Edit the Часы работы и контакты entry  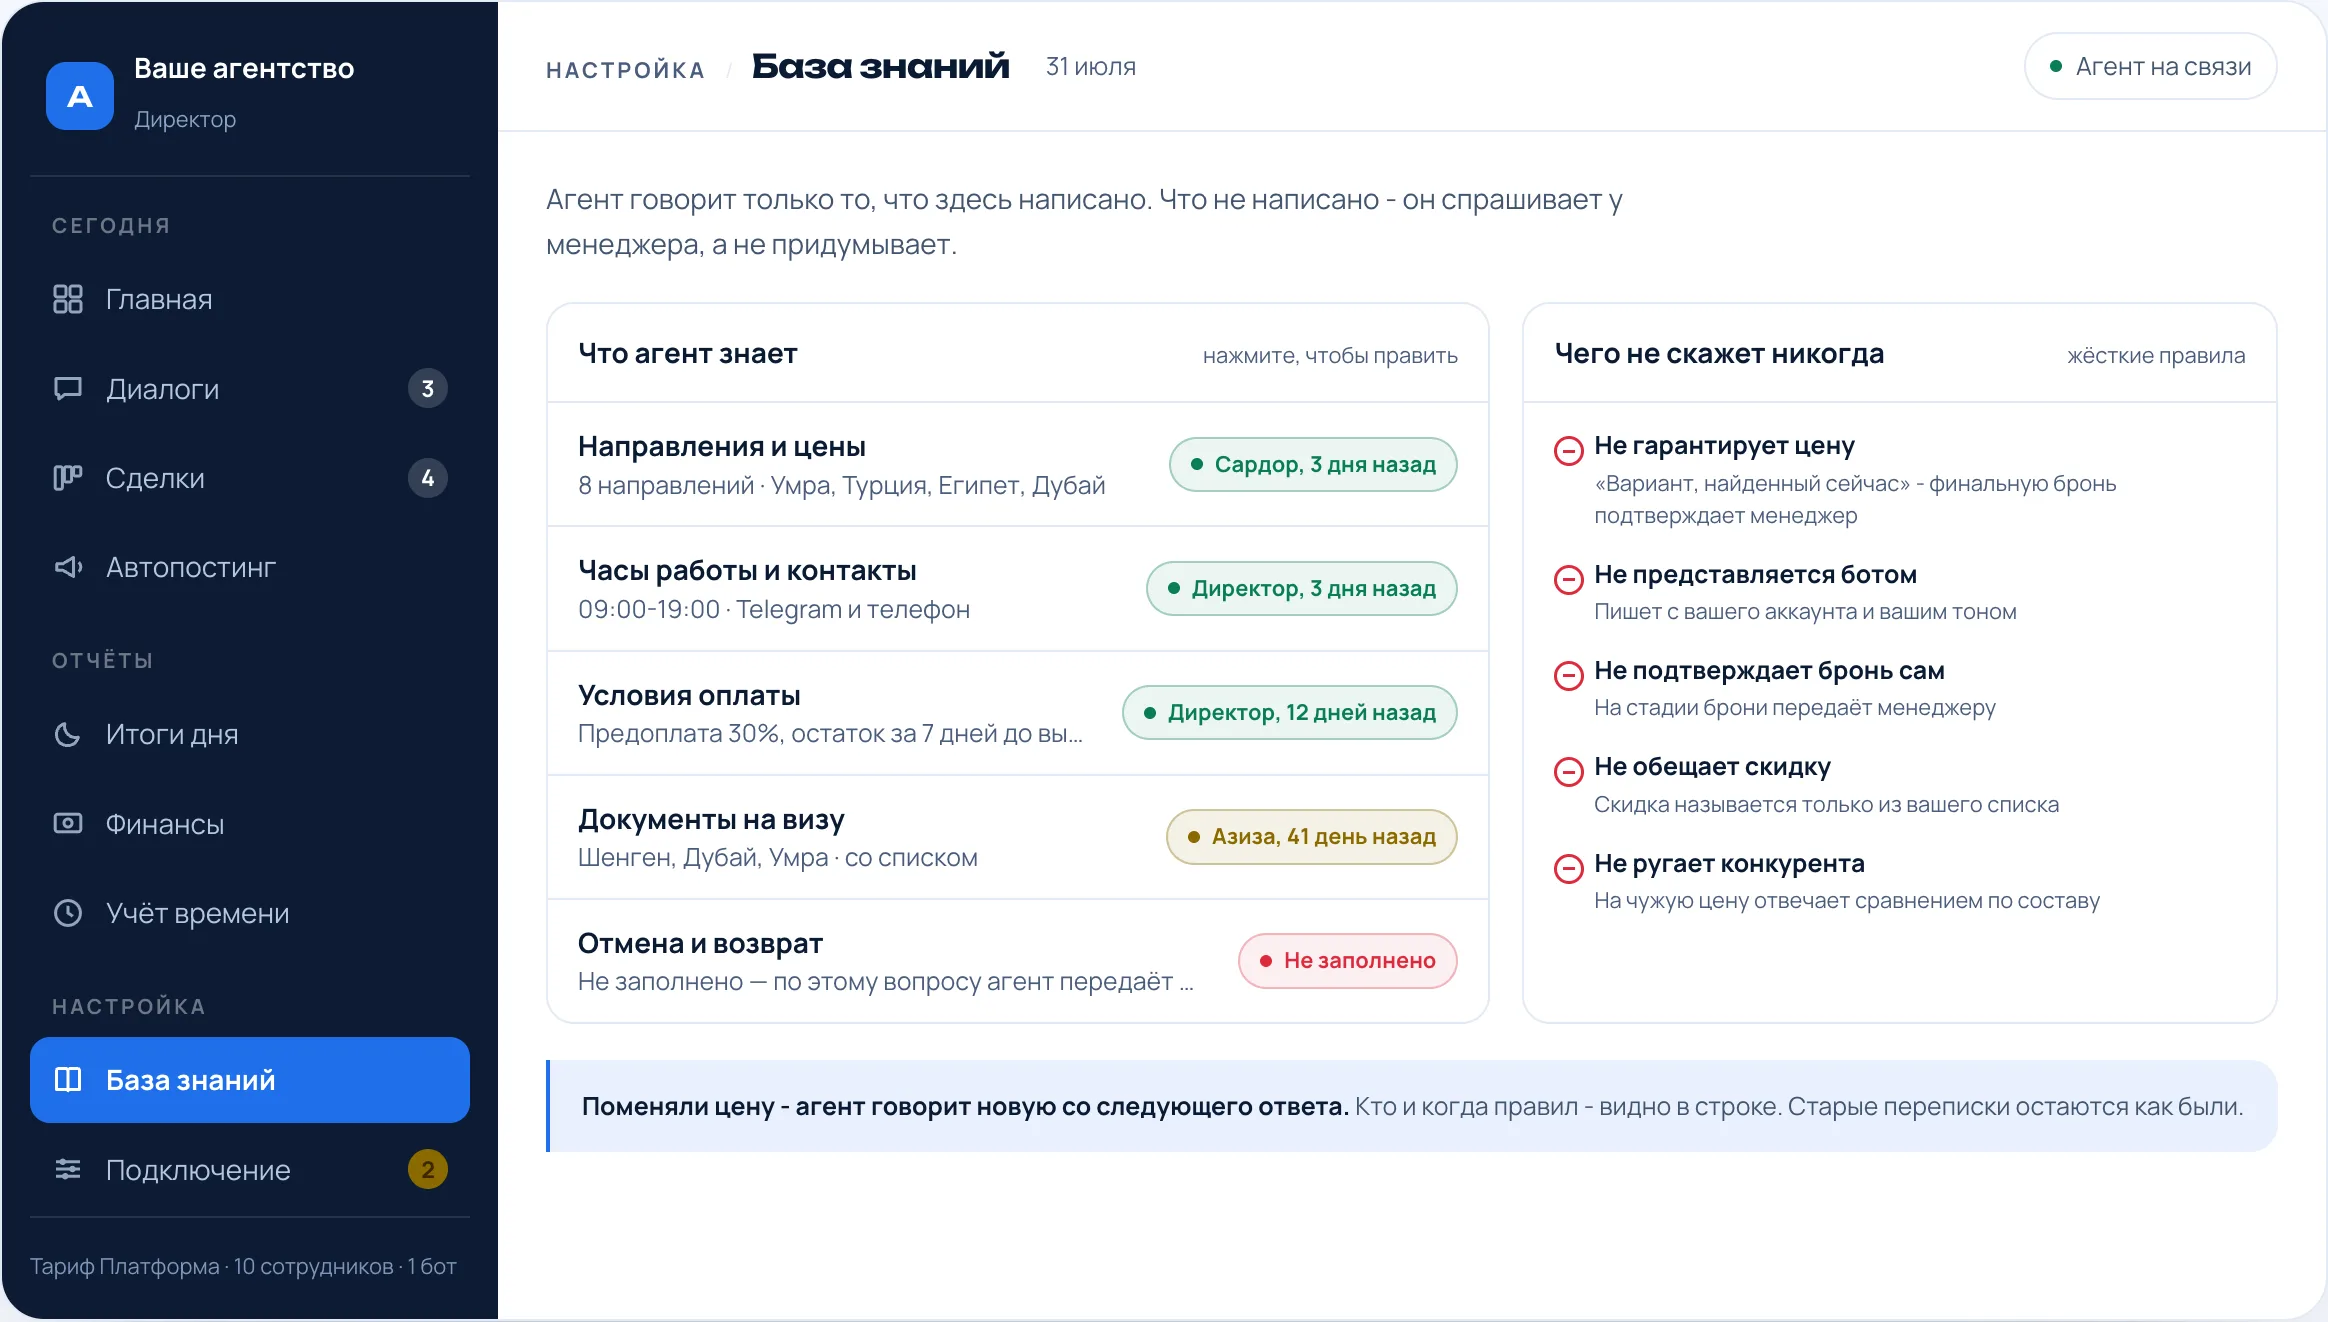(x=1018, y=589)
